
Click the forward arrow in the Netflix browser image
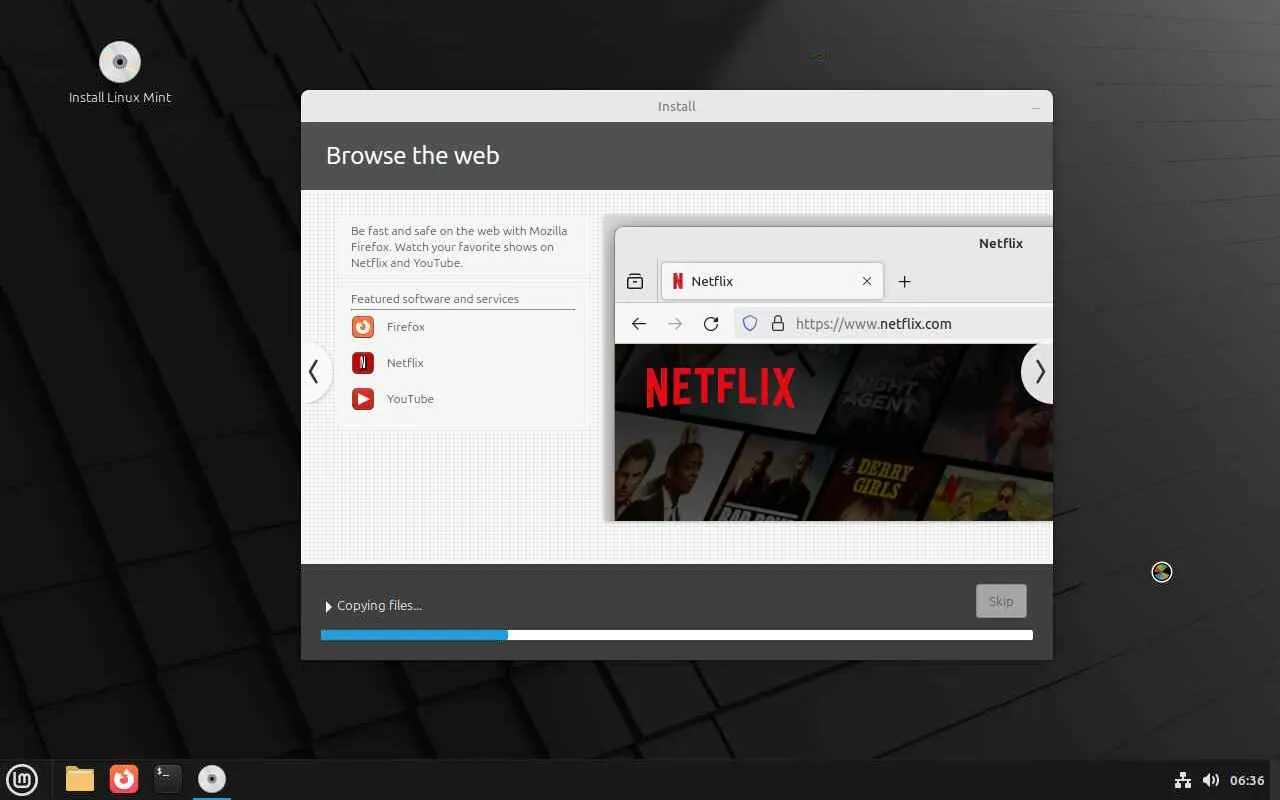pos(675,324)
